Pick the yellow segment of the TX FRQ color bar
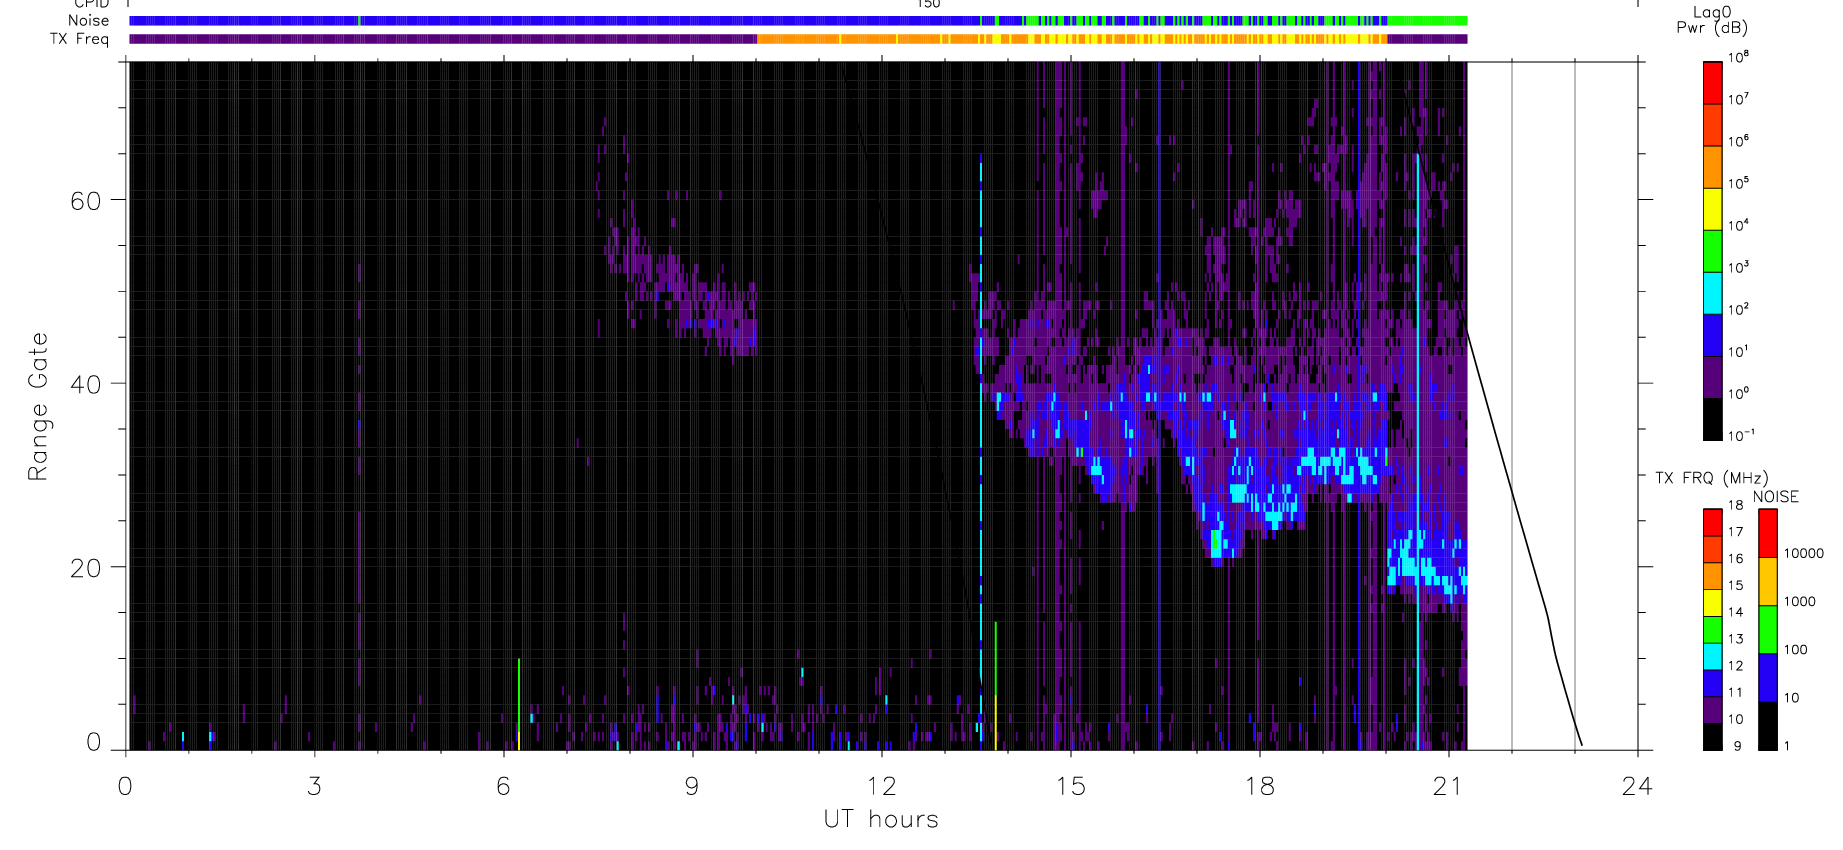 (x=1712, y=603)
